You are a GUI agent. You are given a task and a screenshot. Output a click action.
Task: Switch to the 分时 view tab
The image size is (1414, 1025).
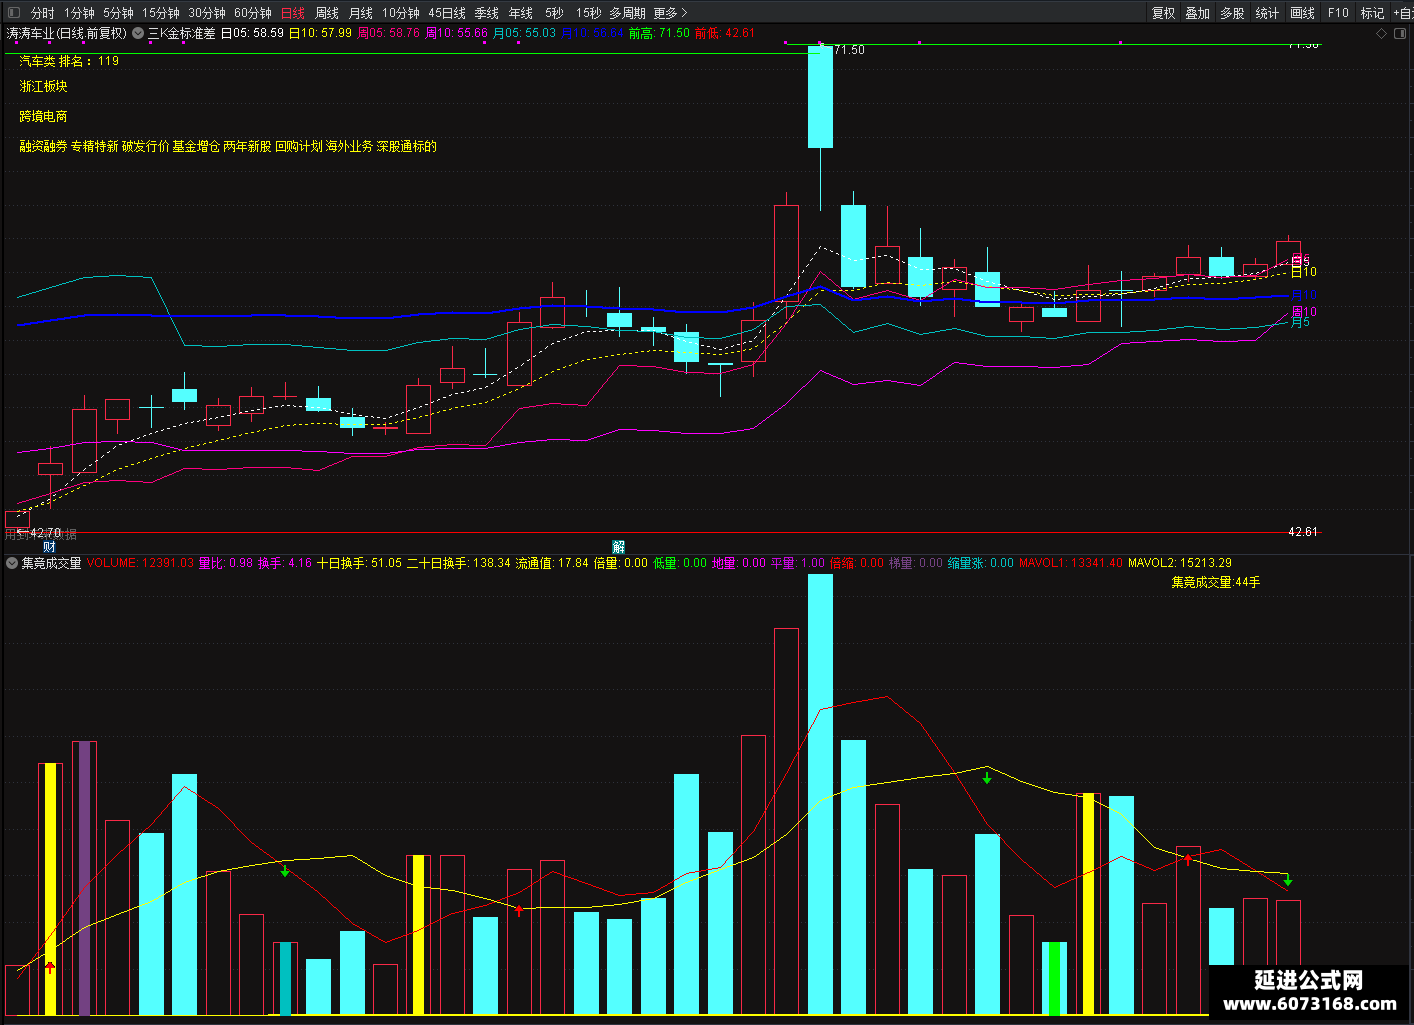42,13
